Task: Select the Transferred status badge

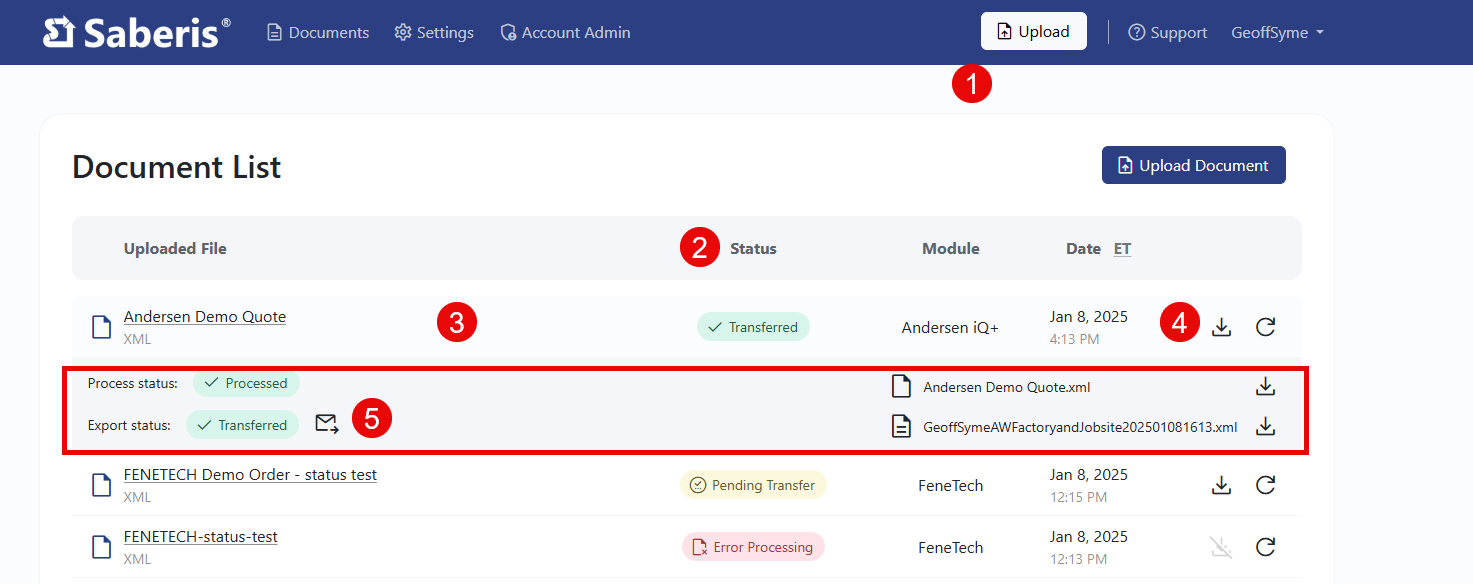Action: pos(753,326)
